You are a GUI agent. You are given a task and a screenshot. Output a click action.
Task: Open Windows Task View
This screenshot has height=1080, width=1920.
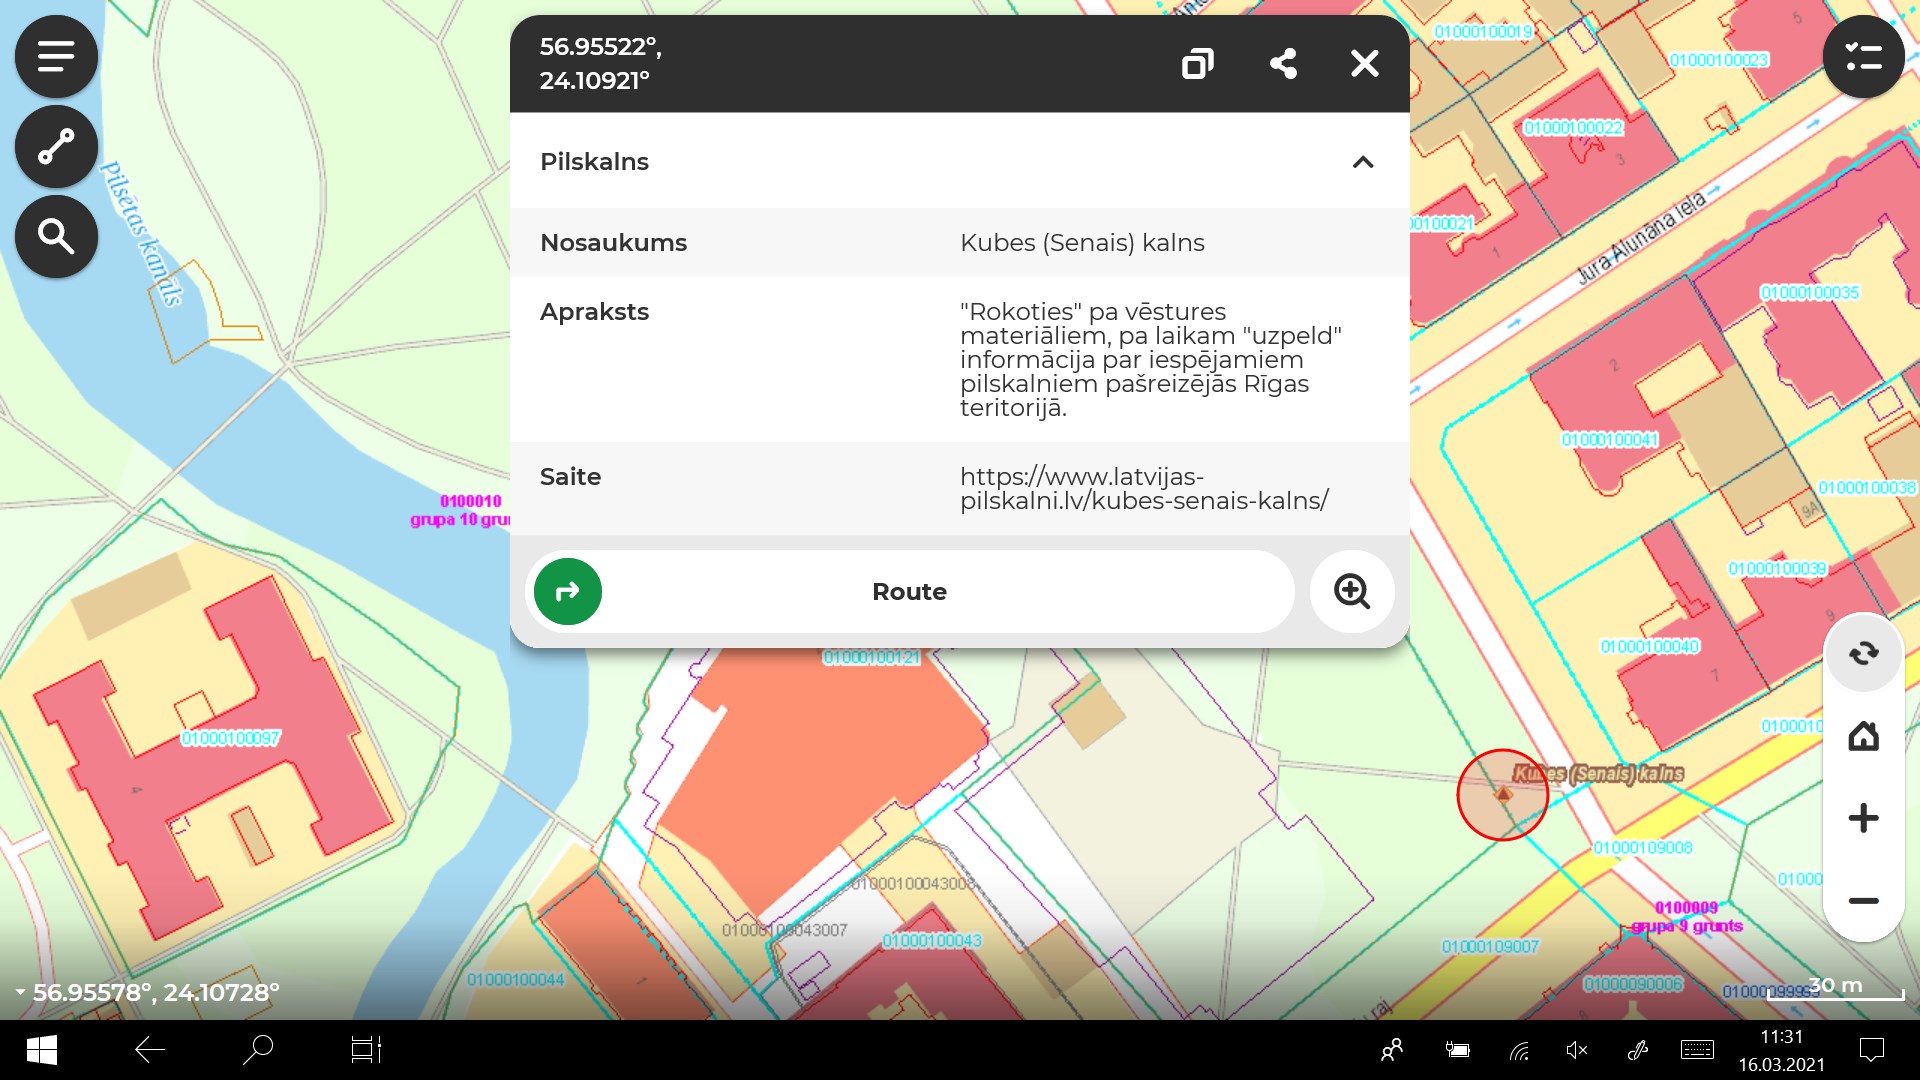click(x=365, y=1050)
